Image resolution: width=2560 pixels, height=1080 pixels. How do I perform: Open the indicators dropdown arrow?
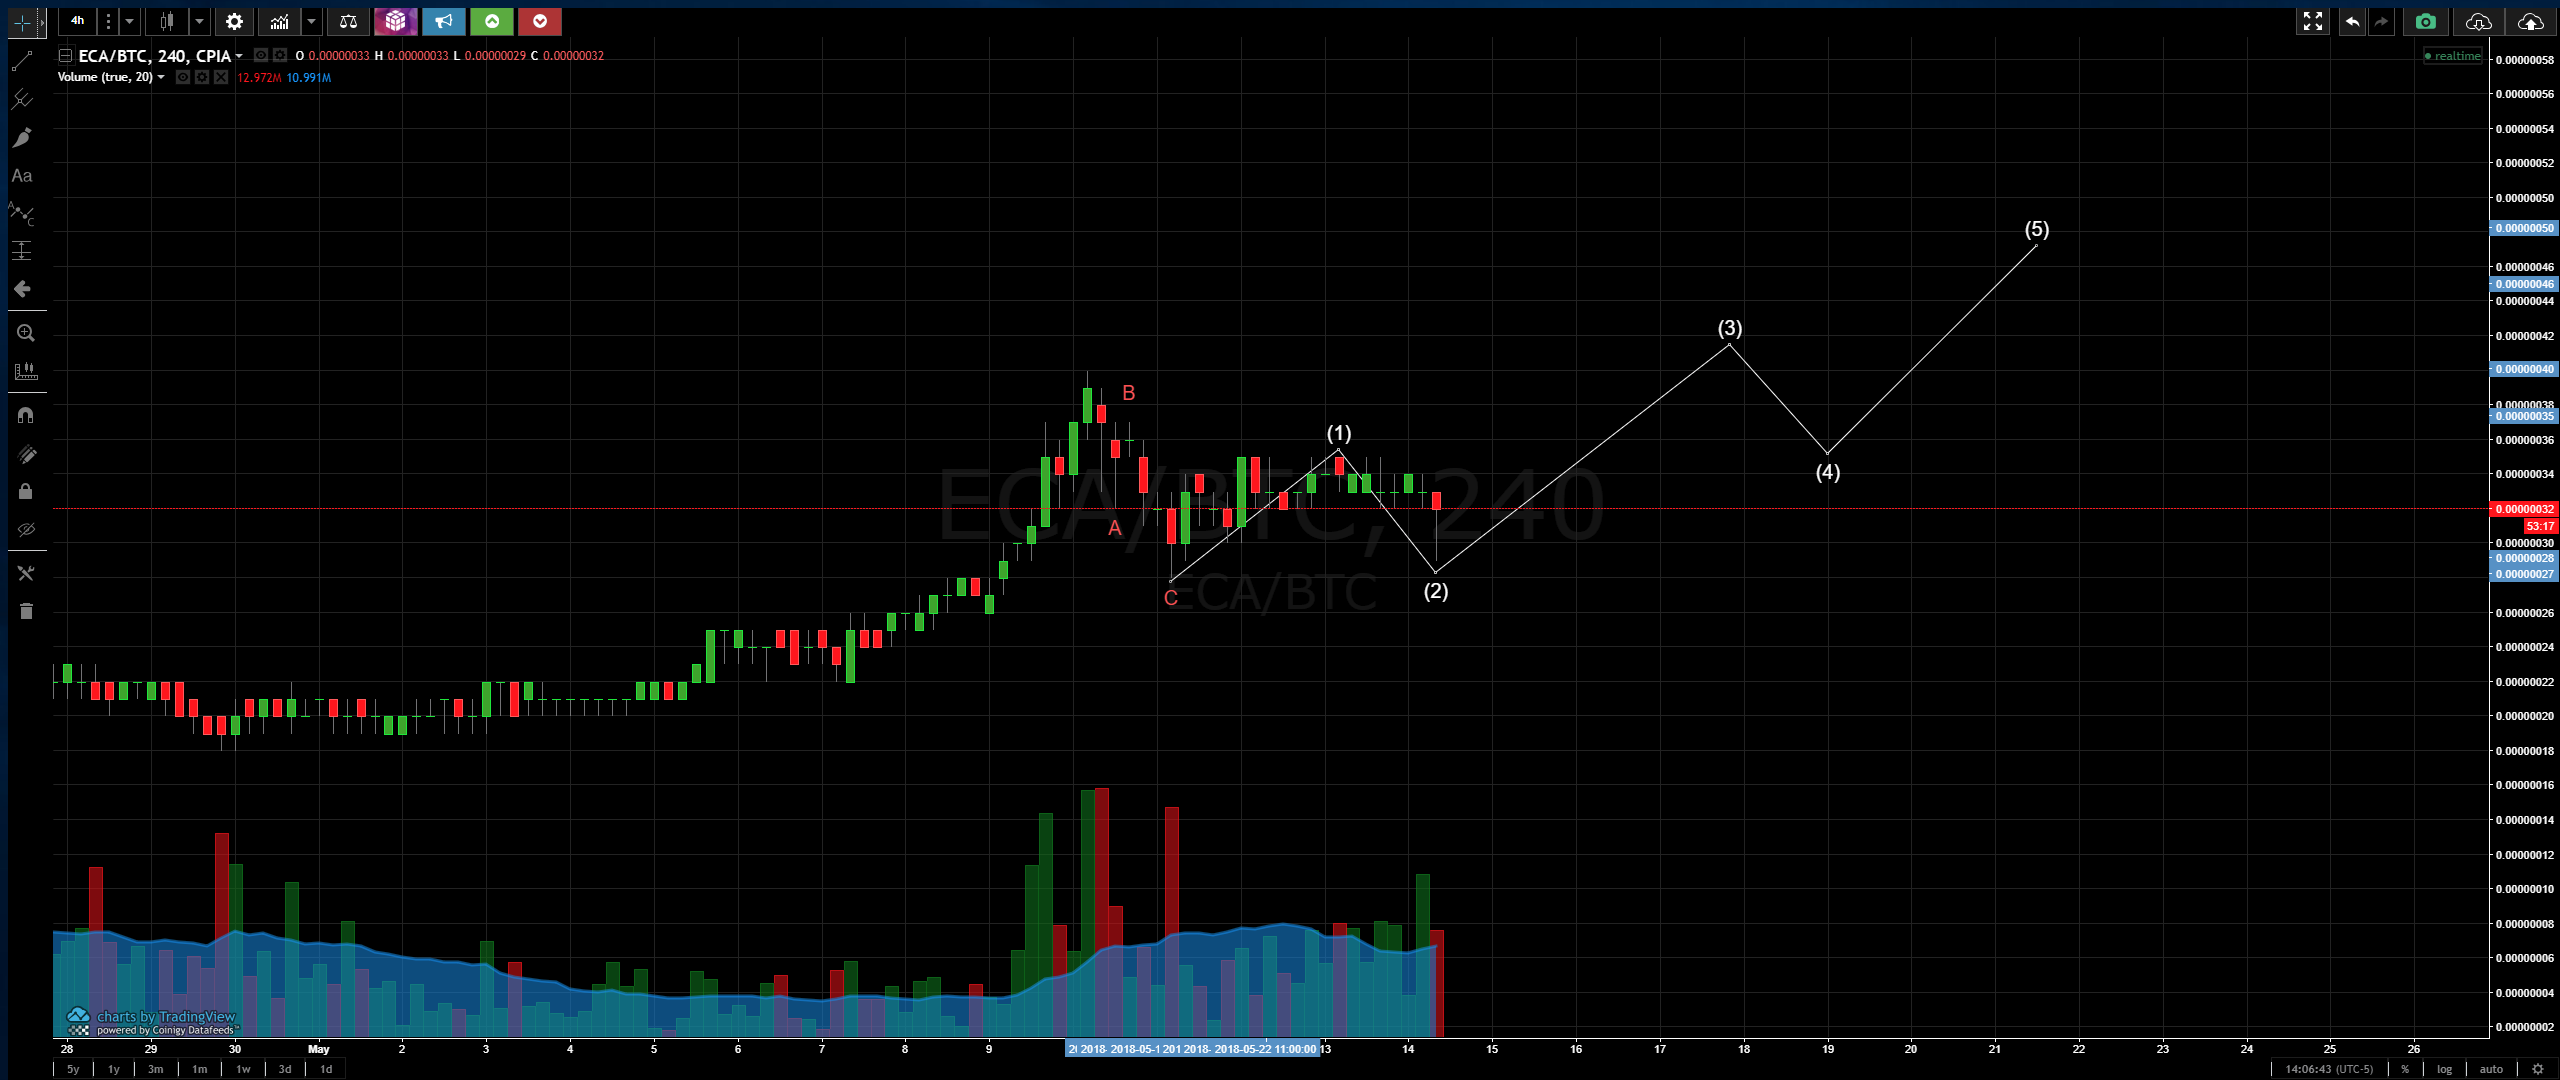311,21
